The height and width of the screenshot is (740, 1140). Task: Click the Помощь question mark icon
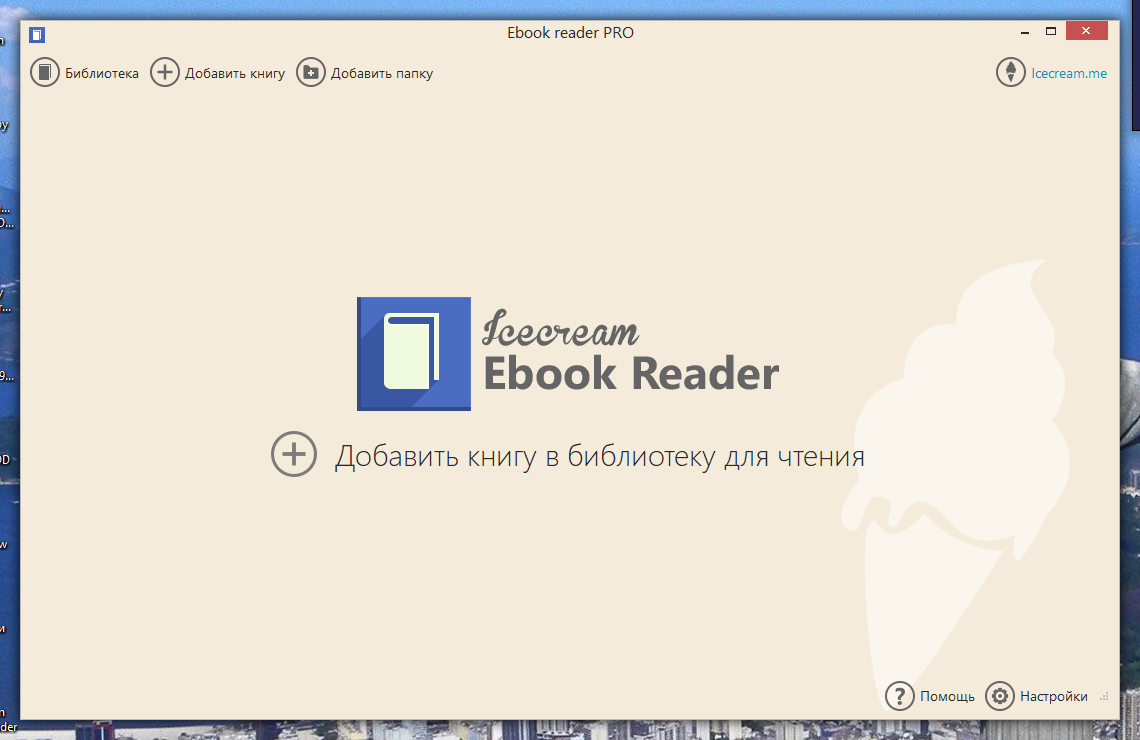coord(899,696)
